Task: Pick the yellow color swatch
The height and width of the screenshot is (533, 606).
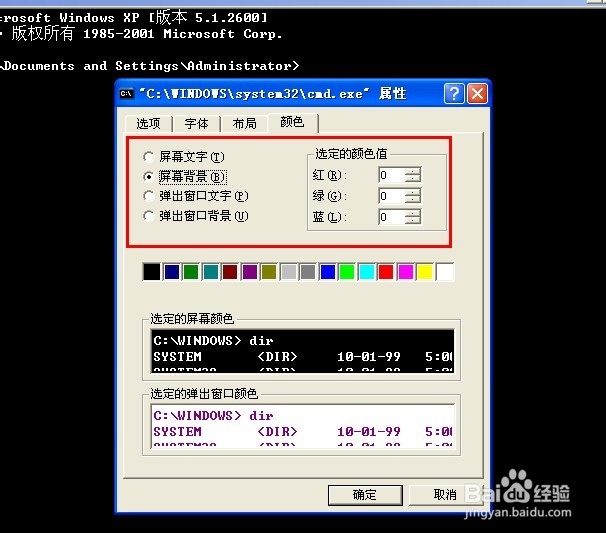Action: (x=425, y=272)
